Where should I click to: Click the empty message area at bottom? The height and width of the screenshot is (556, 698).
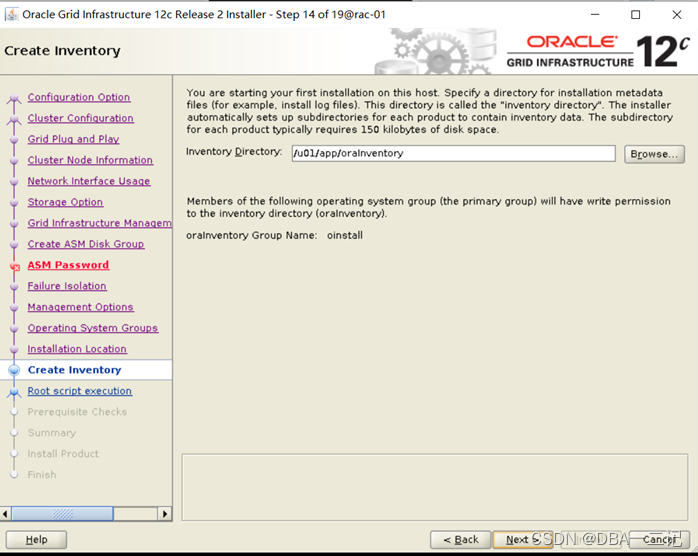tap(434, 487)
